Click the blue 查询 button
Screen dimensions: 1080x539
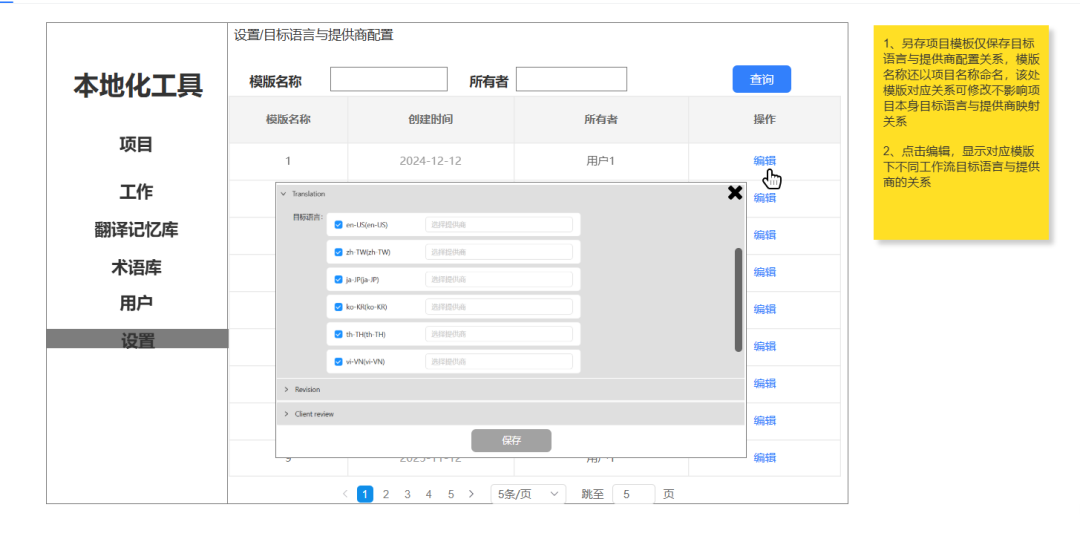tap(761, 80)
